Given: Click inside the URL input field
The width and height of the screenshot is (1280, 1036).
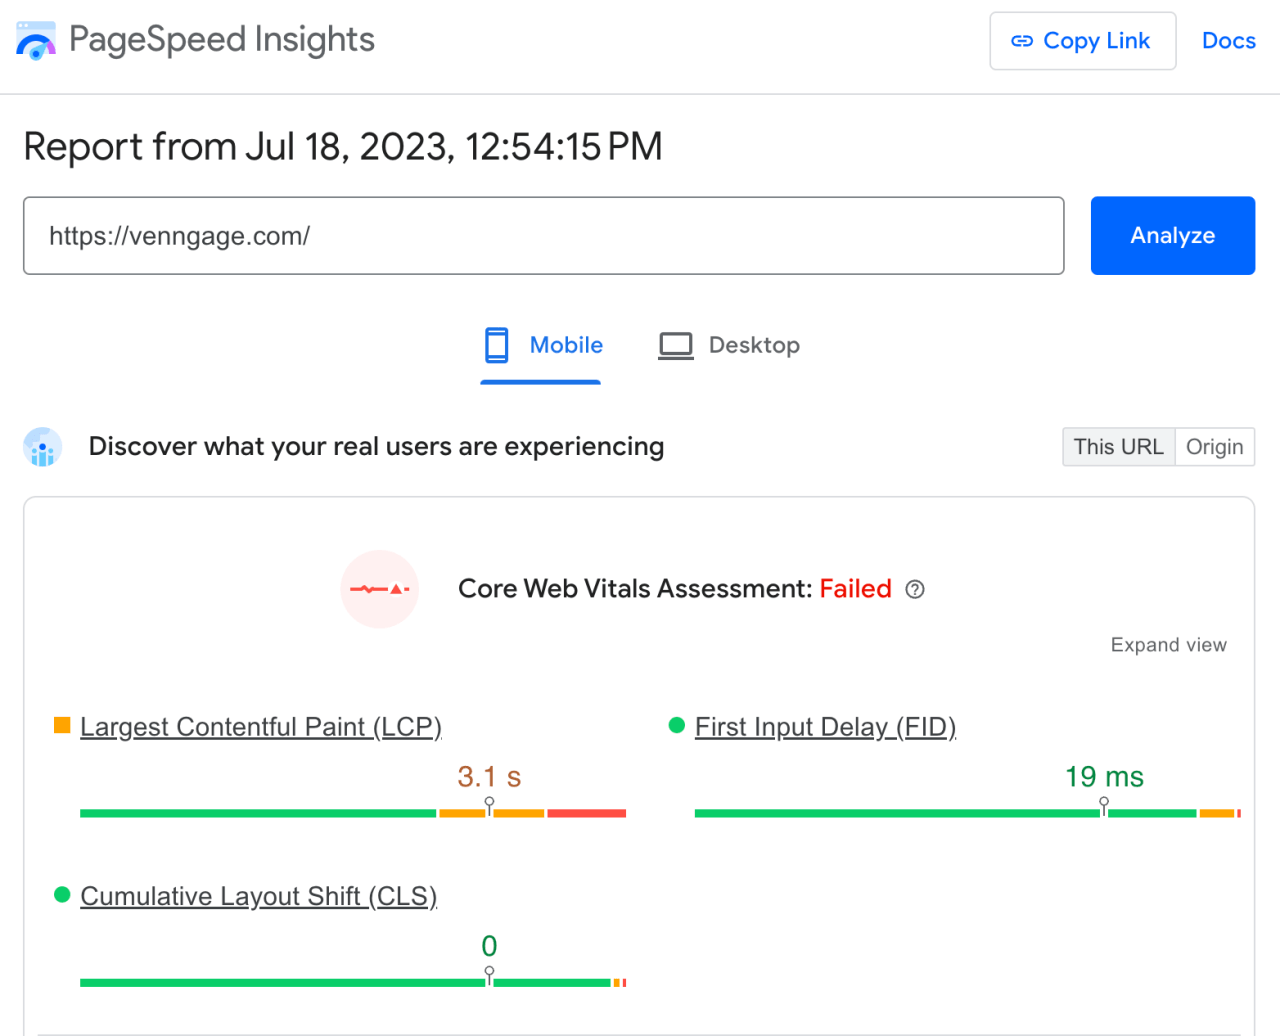Looking at the screenshot, I should 543,236.
